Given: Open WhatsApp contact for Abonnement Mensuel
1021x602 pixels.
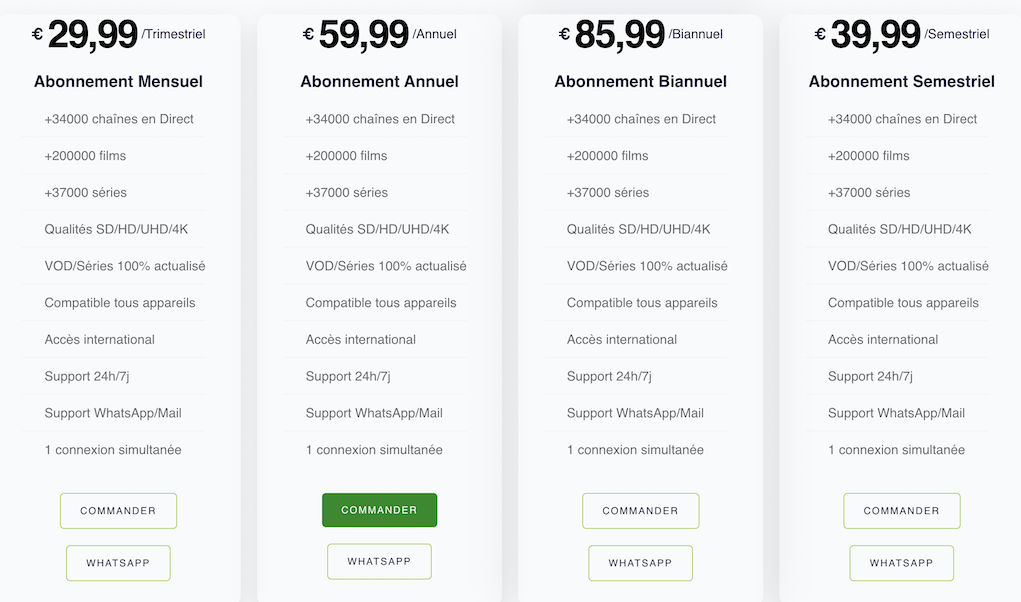Looking at the screenshot, I should 118,563.
